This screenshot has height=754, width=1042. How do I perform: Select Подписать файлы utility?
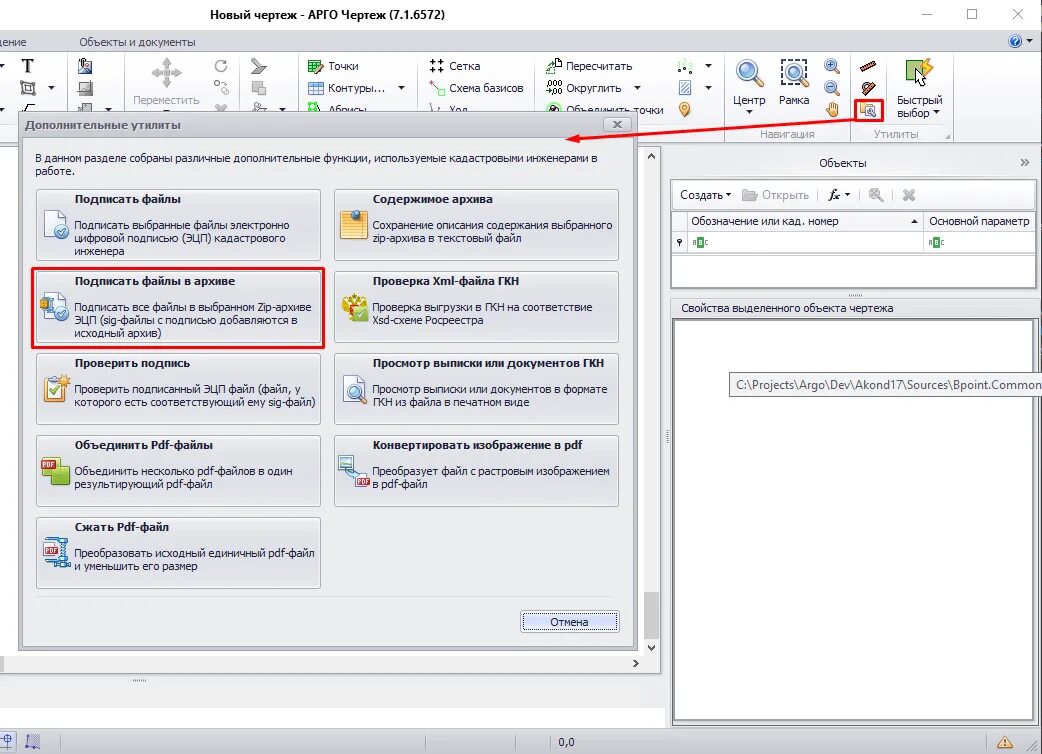[178, 225]
